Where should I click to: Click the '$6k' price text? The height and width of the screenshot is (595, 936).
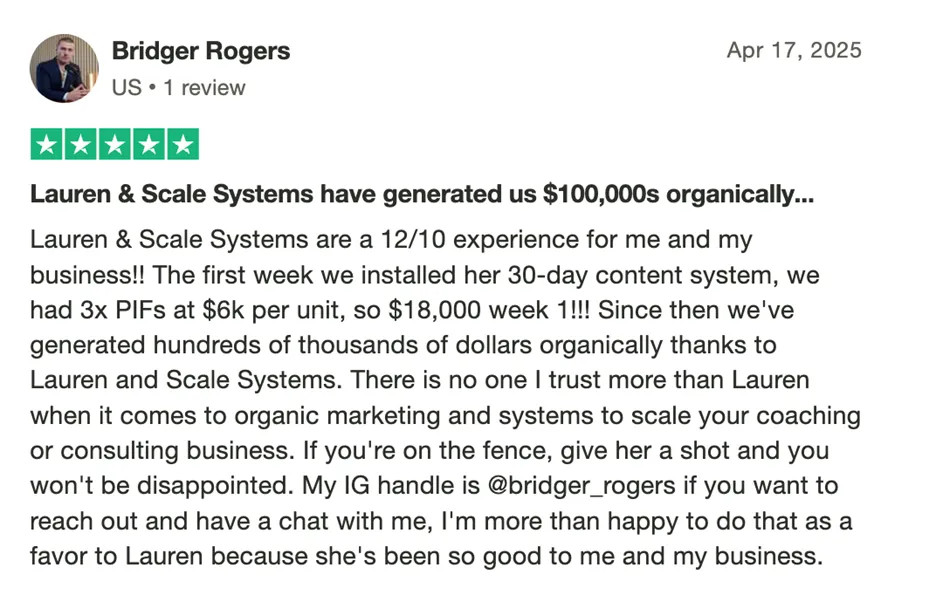coord(223,310)
